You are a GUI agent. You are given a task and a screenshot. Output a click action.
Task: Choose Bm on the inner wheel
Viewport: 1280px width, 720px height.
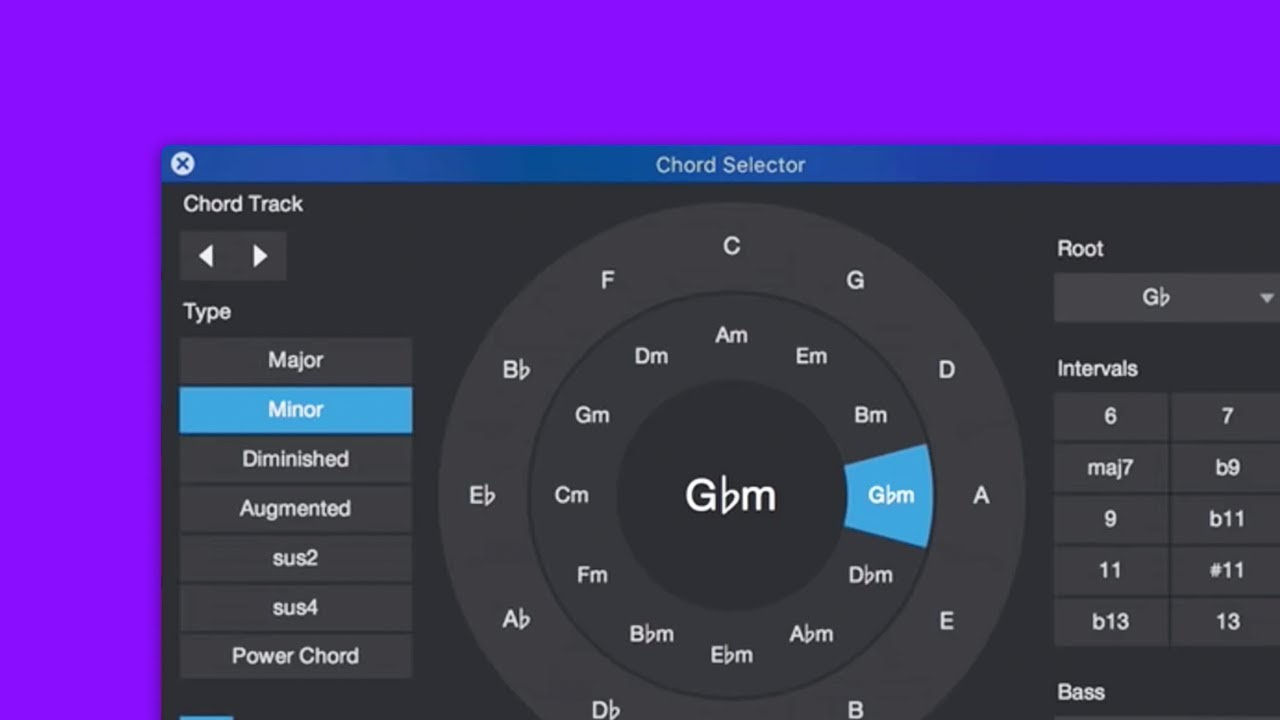pos(870,415)
